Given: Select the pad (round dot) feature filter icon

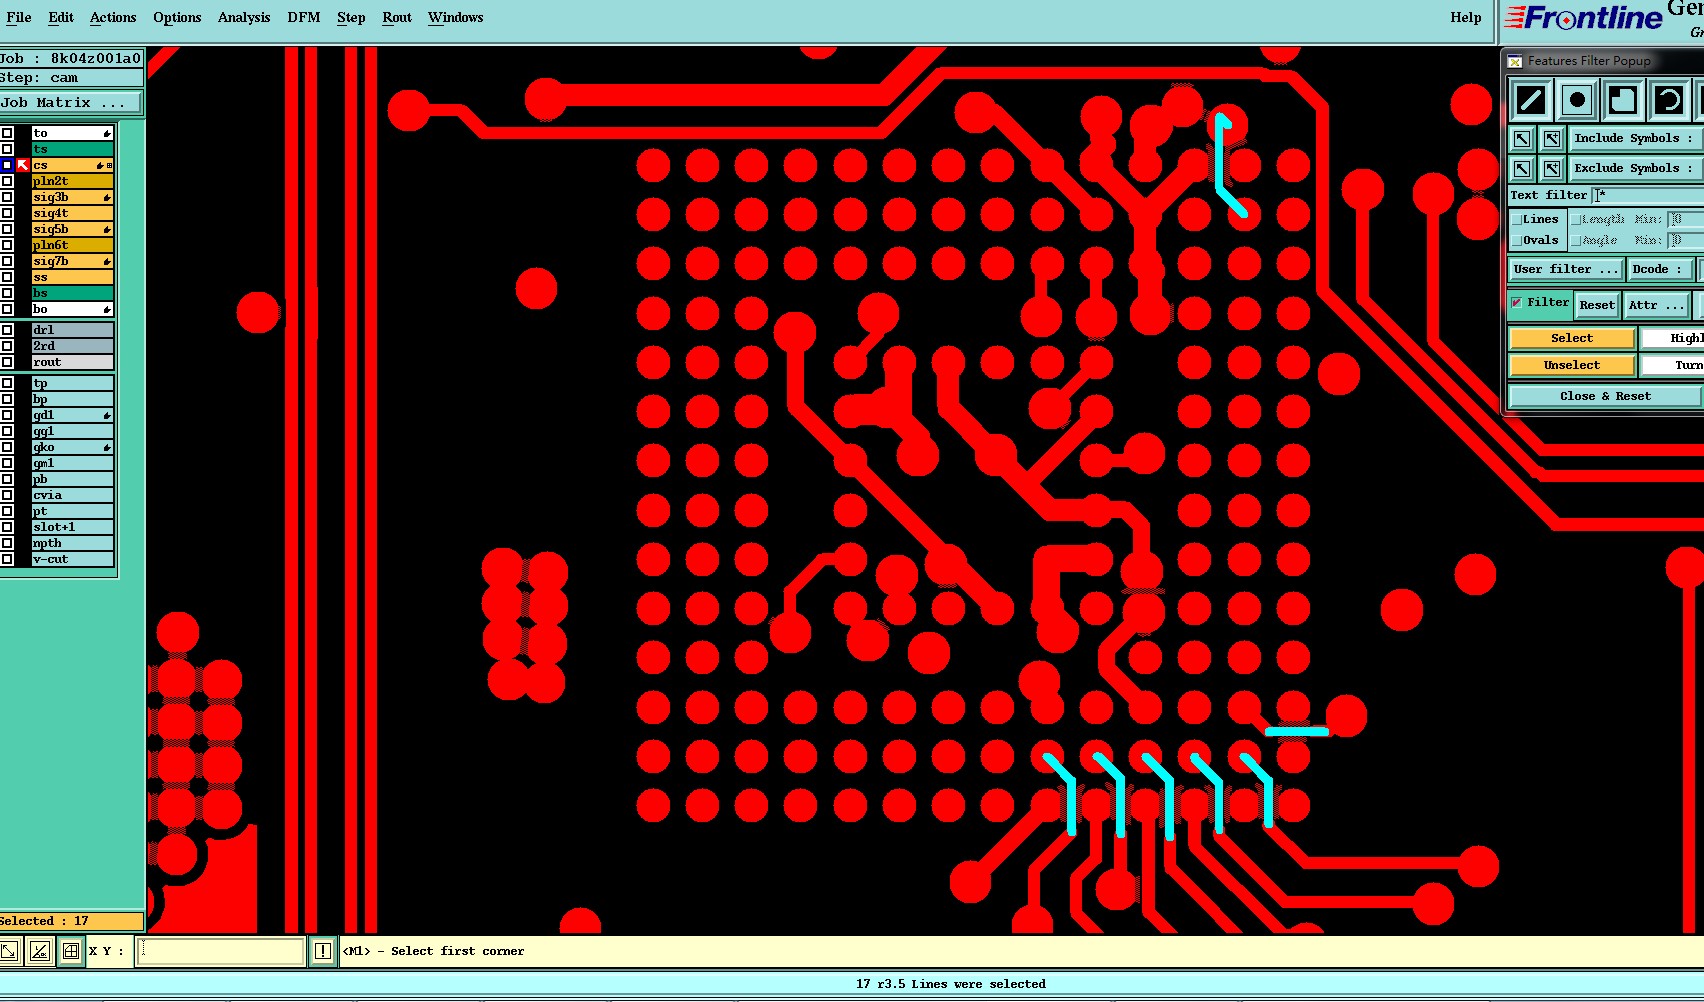Looking at the screenshot, I should [x=1577, y=100].
